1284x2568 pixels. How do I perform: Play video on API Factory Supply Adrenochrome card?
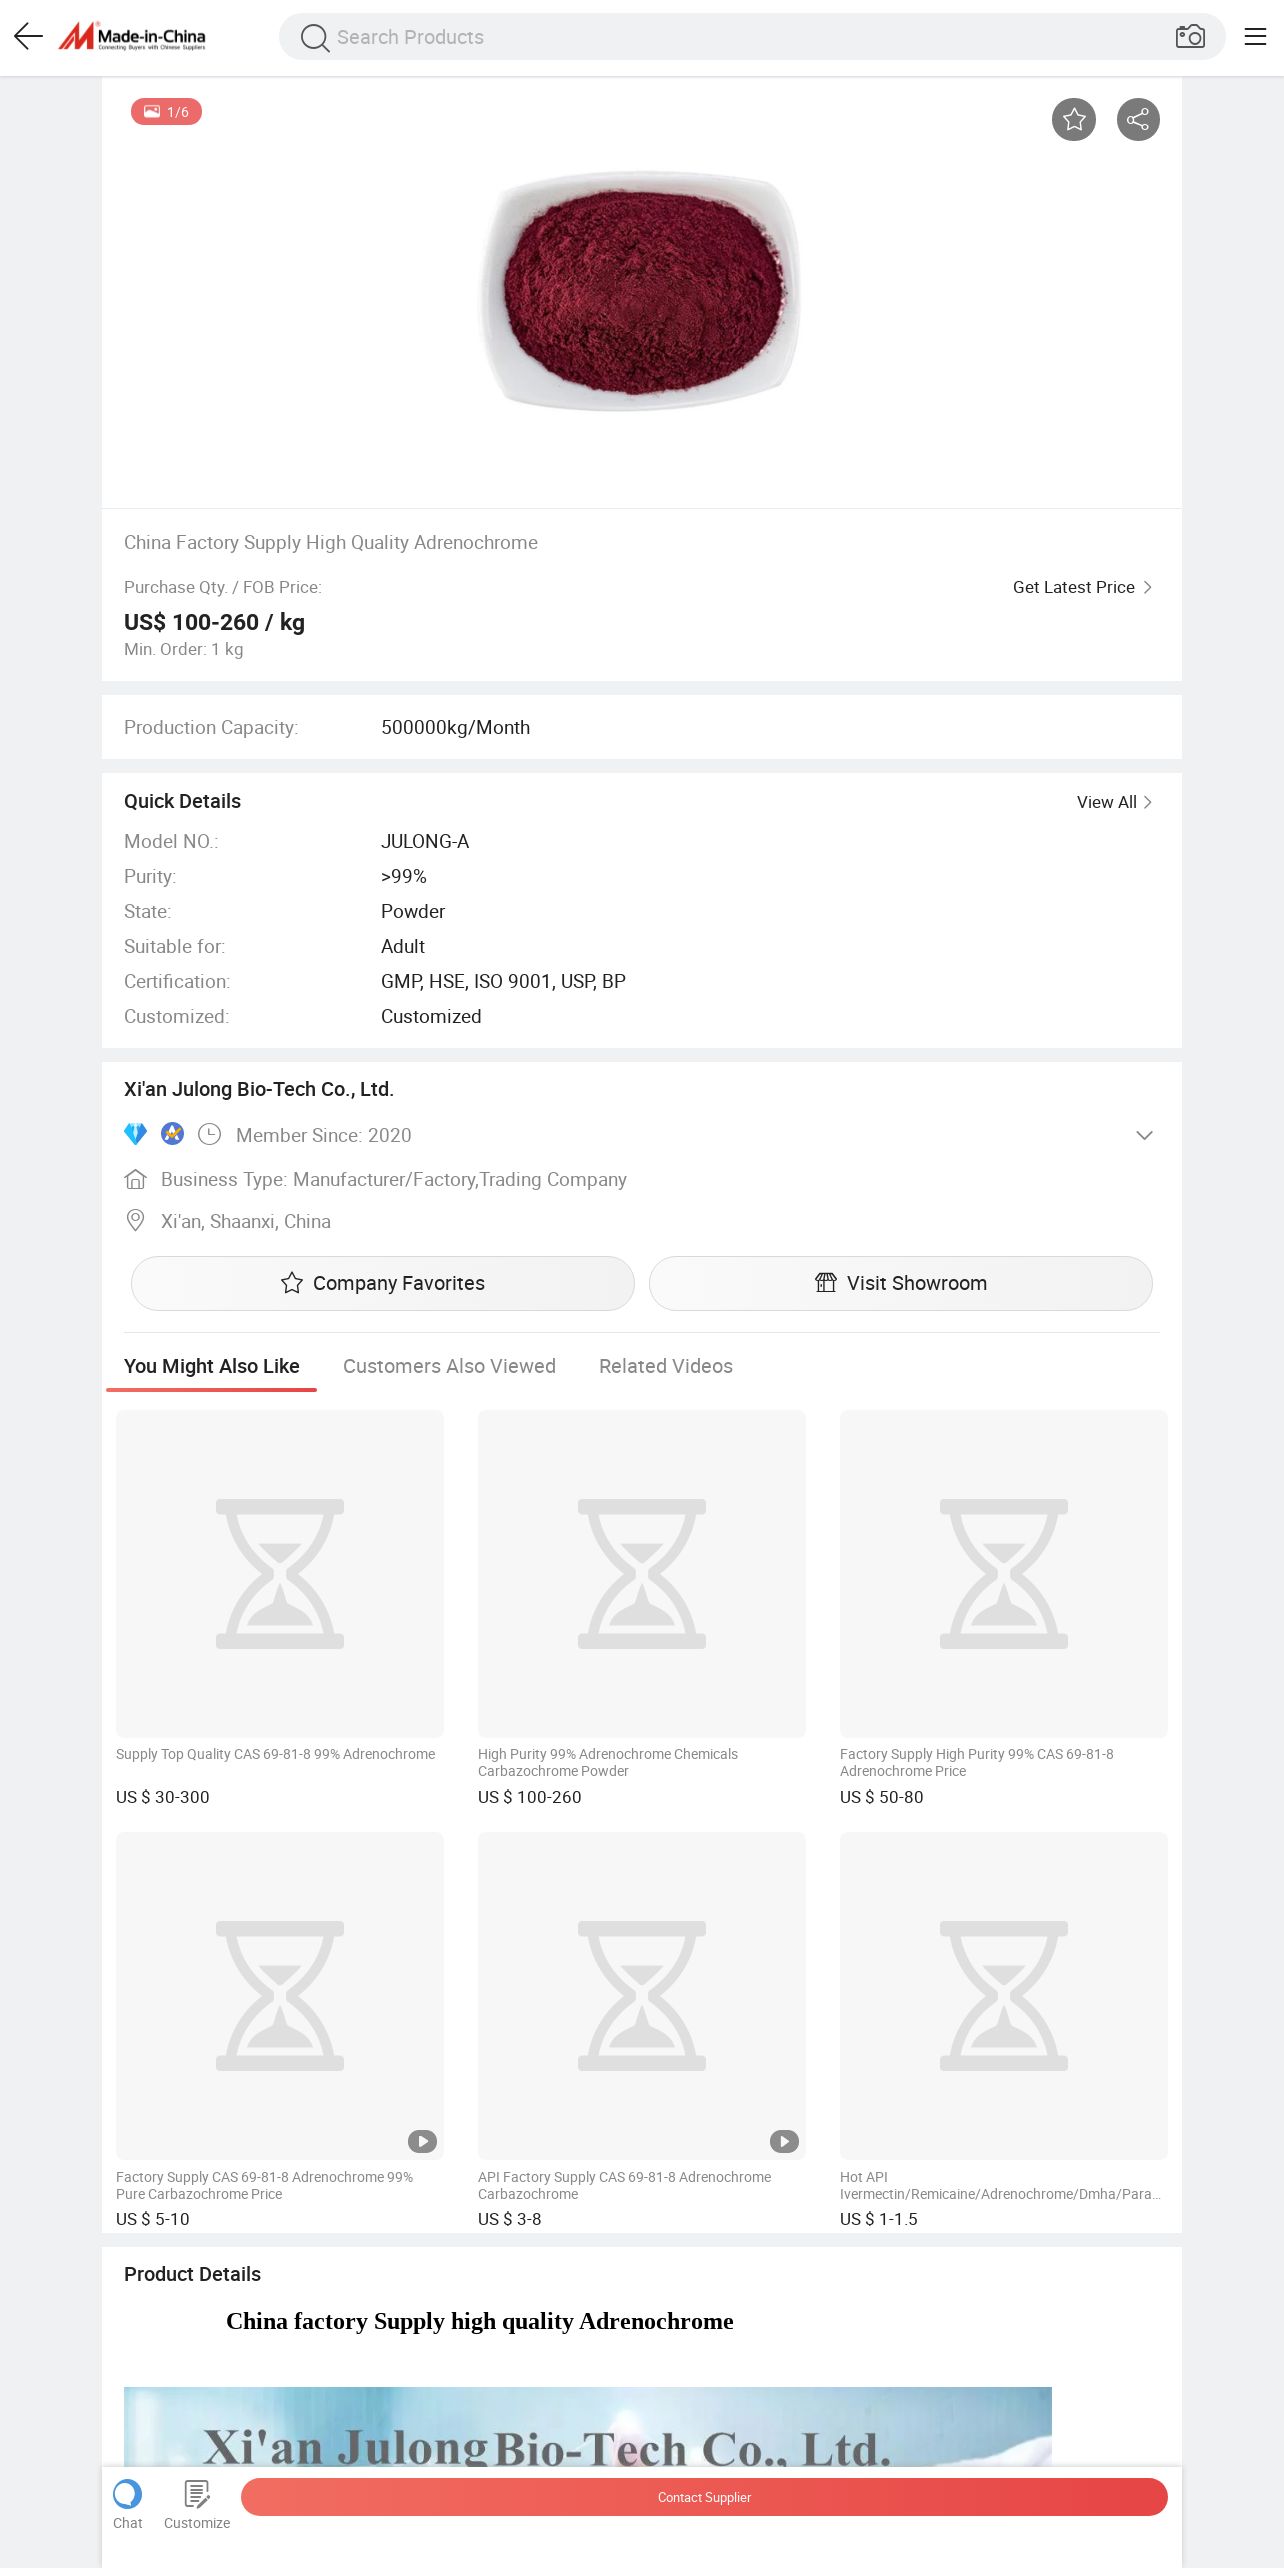click(784, 2141)
